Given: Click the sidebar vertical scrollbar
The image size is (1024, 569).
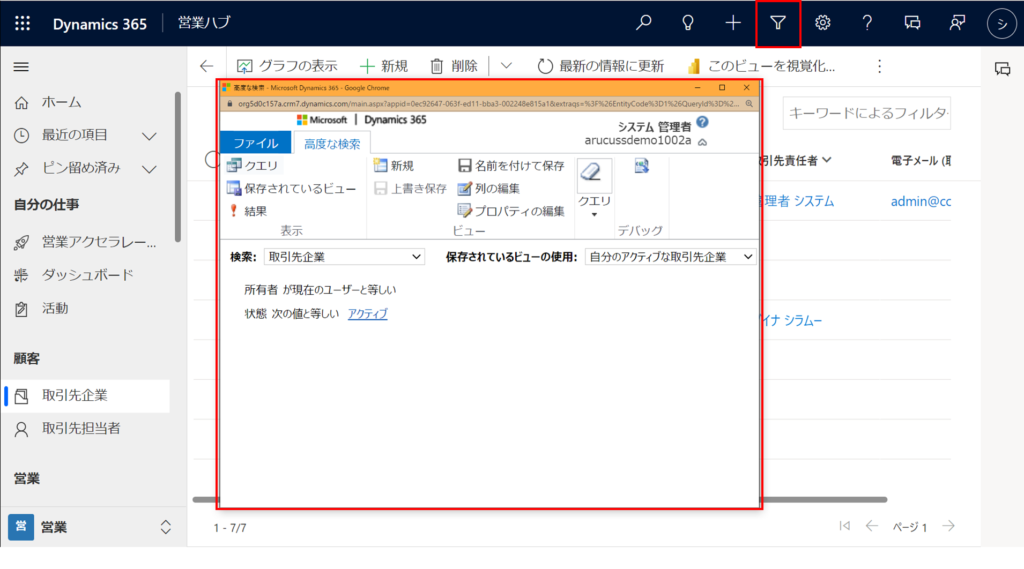Looking at the screenshot, I should (177, 167).
